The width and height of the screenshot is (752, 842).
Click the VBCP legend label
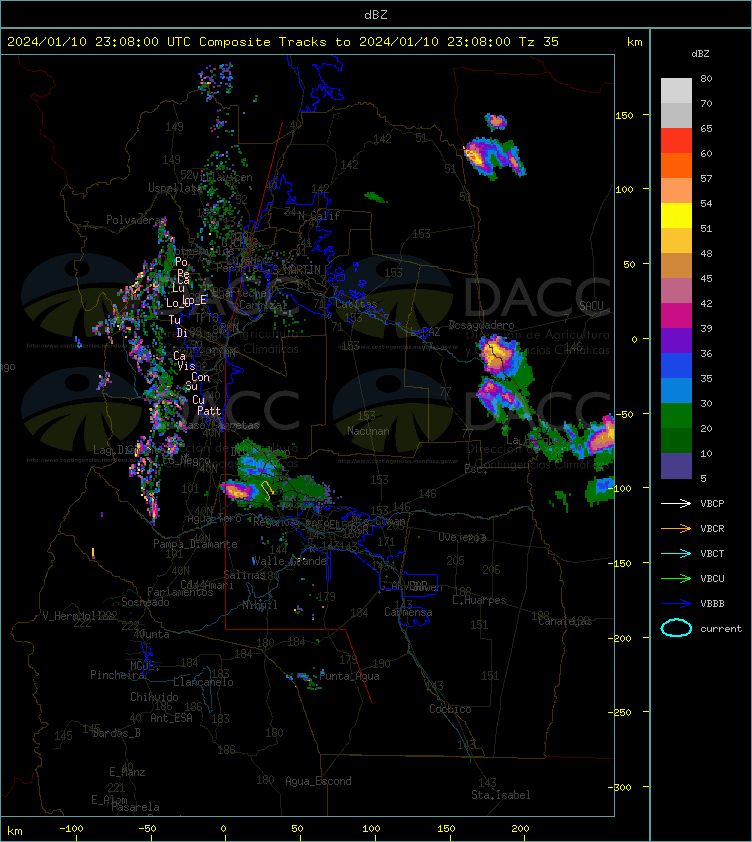tap(712, 503)
